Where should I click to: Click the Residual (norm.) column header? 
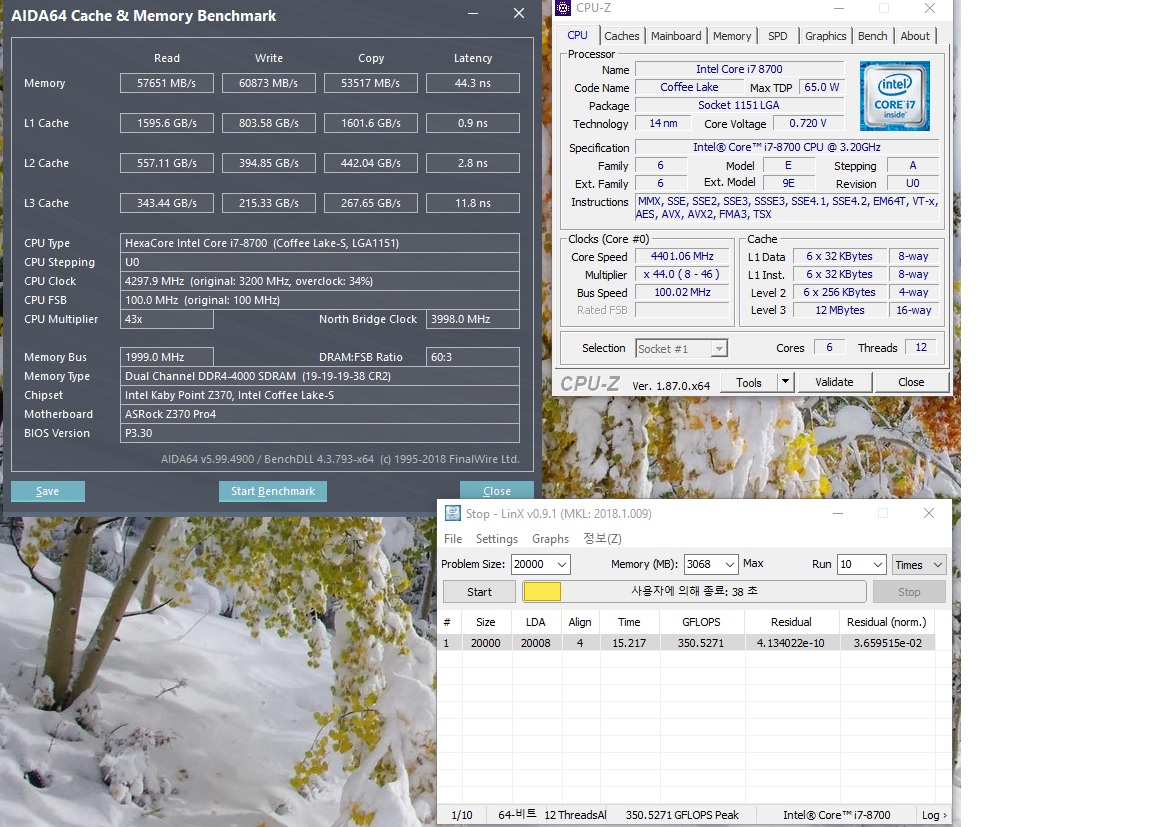coord(887,622)
